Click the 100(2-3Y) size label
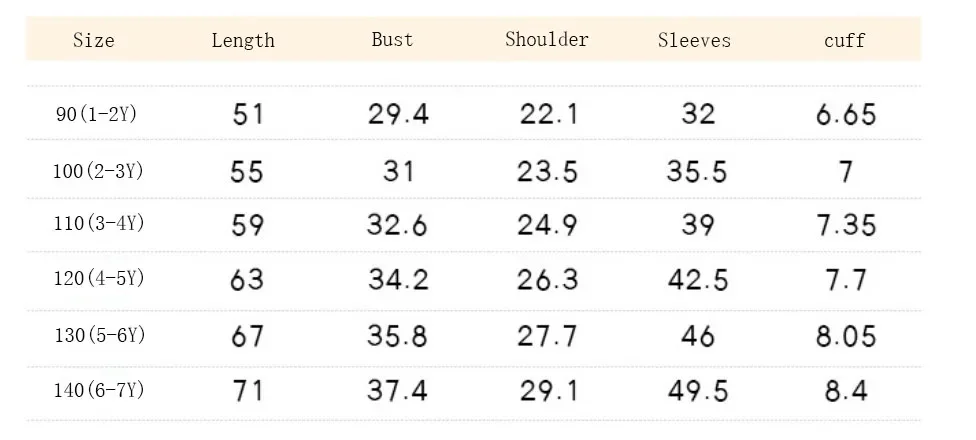The image size is (976, 440). [x=98, y=171]
